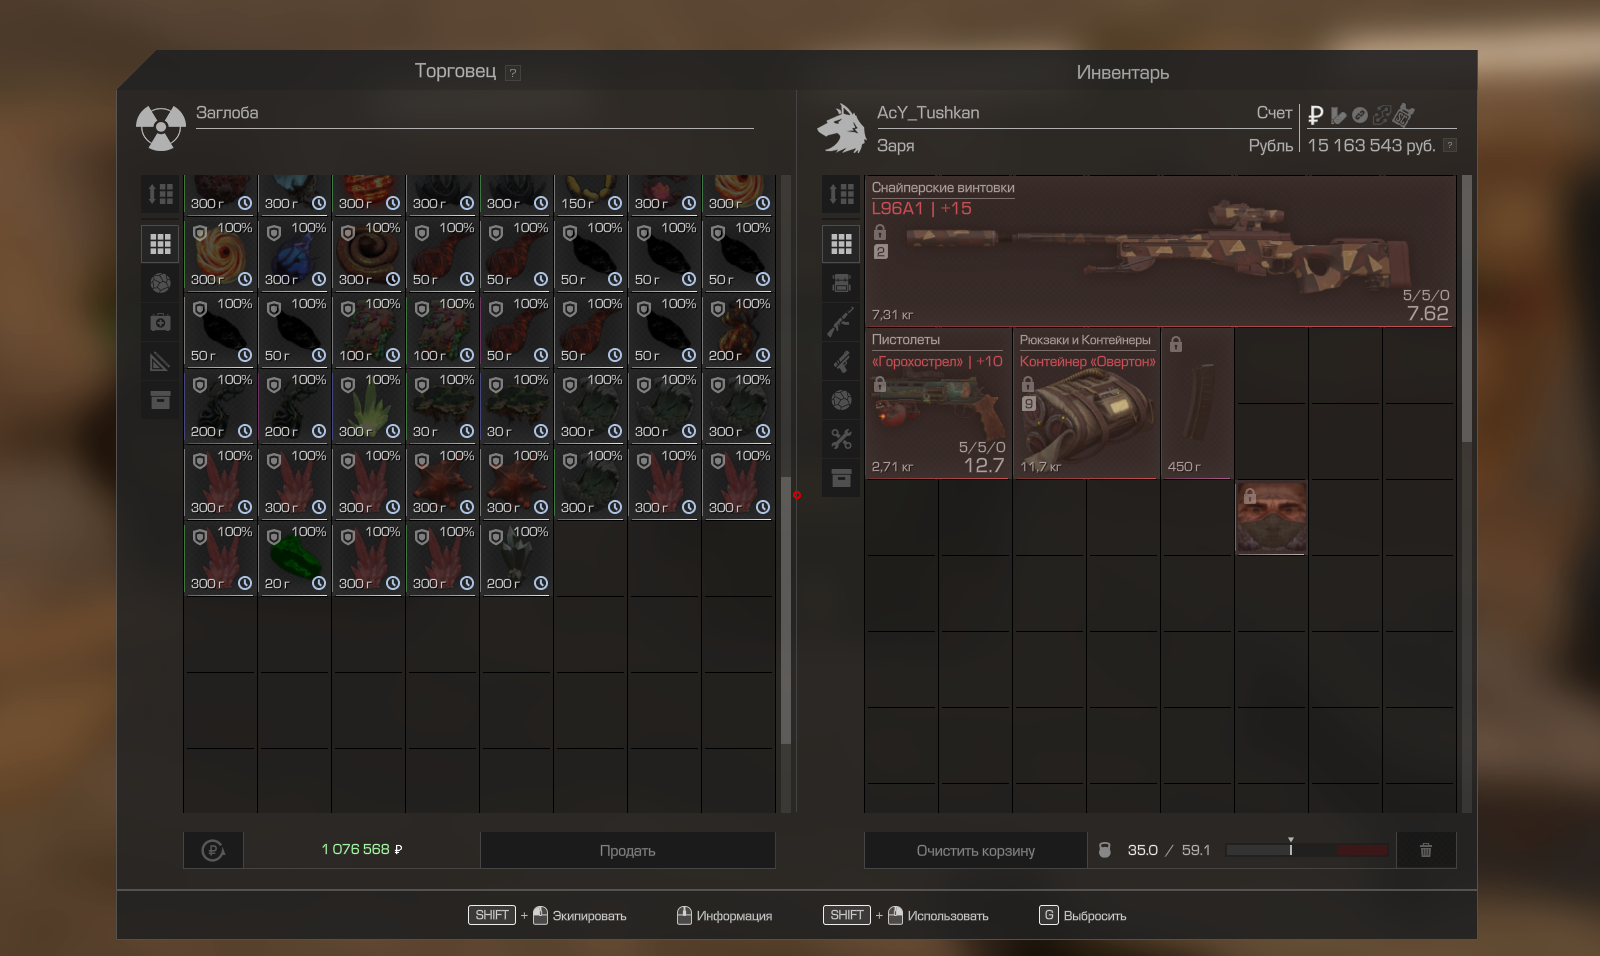1600x956 pixels.
Task: Click Очистить корзину button
Action: (x=976, y=850)
